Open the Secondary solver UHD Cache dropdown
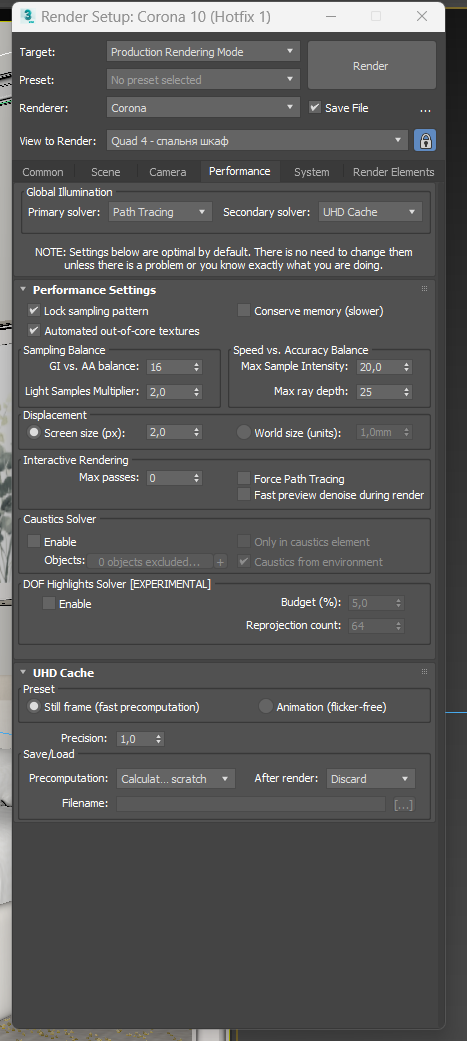This screenshot has width=467, height=1041. click(370, 212)
